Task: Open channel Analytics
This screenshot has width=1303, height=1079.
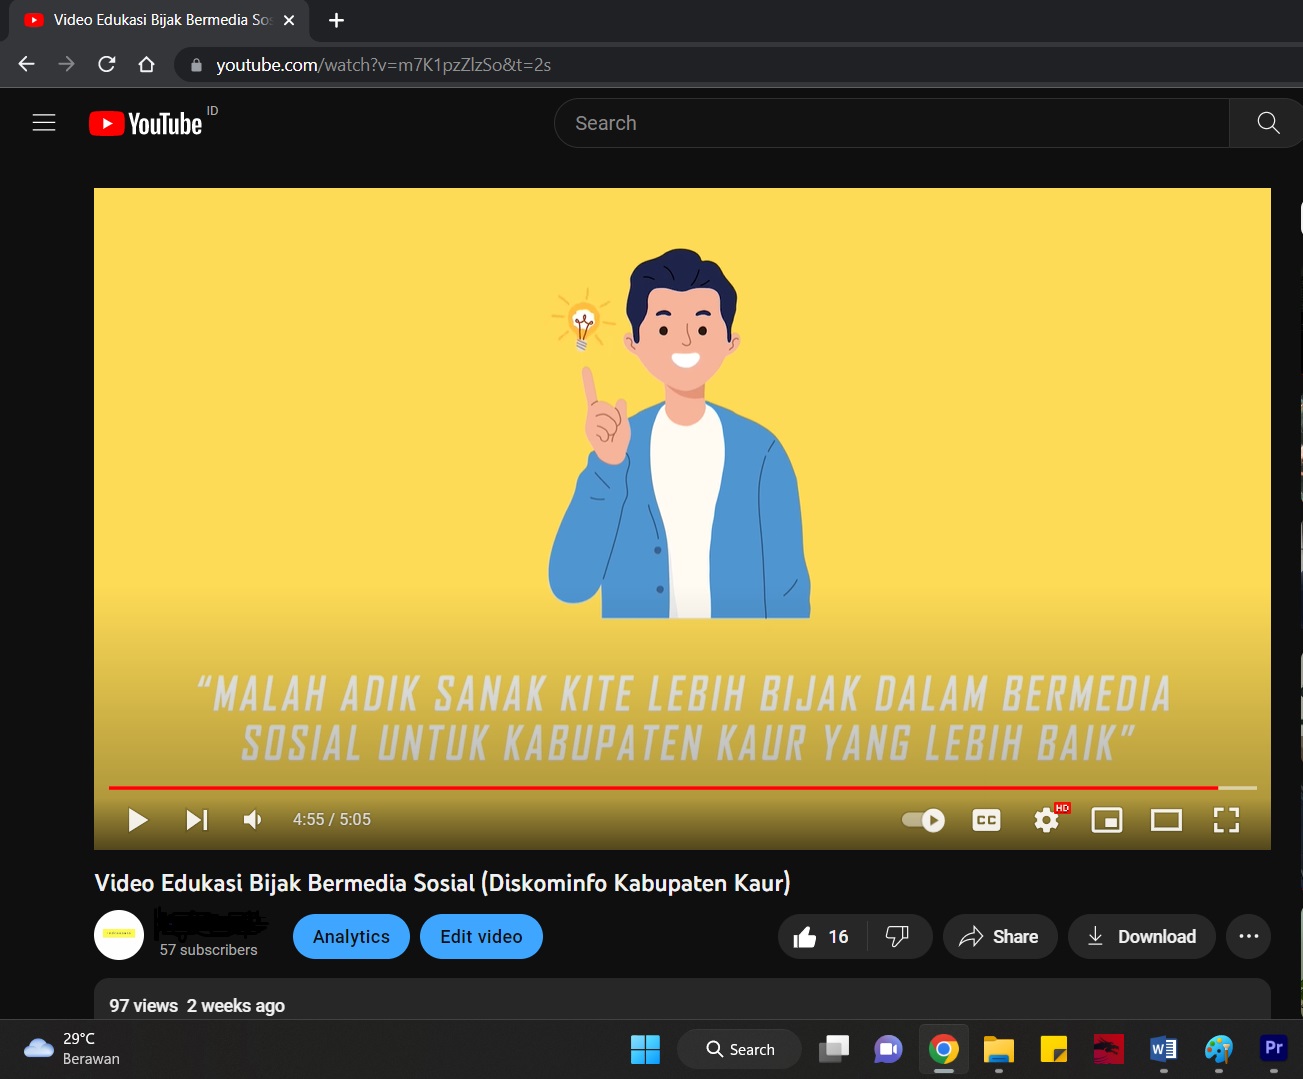Action: (351, 937)
